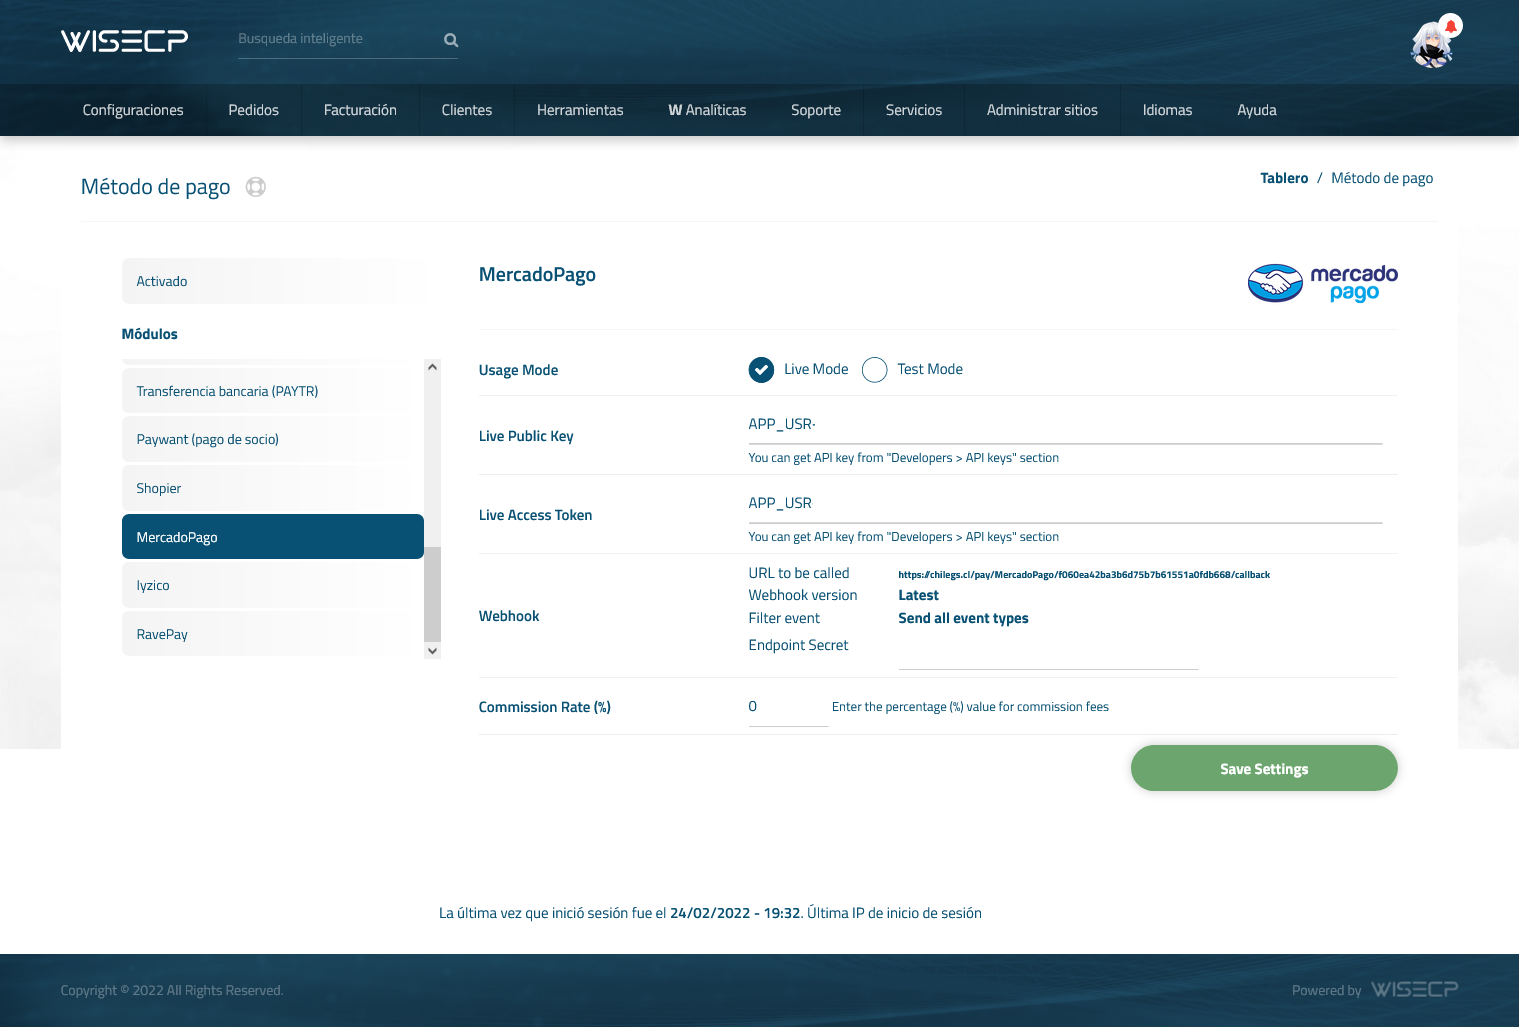1519x1027 pixels.
Task: Open the Idiomas menu
Action: [x=1167, y=110]
